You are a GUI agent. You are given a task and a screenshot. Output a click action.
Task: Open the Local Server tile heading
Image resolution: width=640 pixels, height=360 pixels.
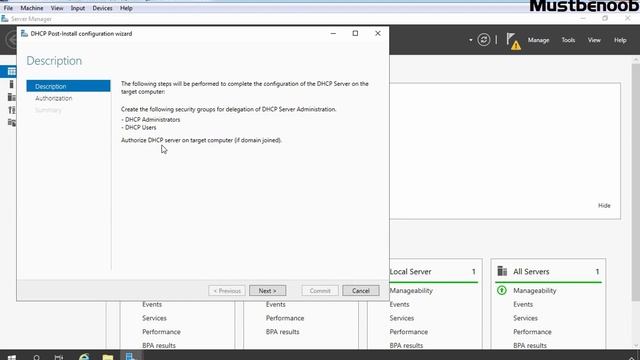pos(410,271)
